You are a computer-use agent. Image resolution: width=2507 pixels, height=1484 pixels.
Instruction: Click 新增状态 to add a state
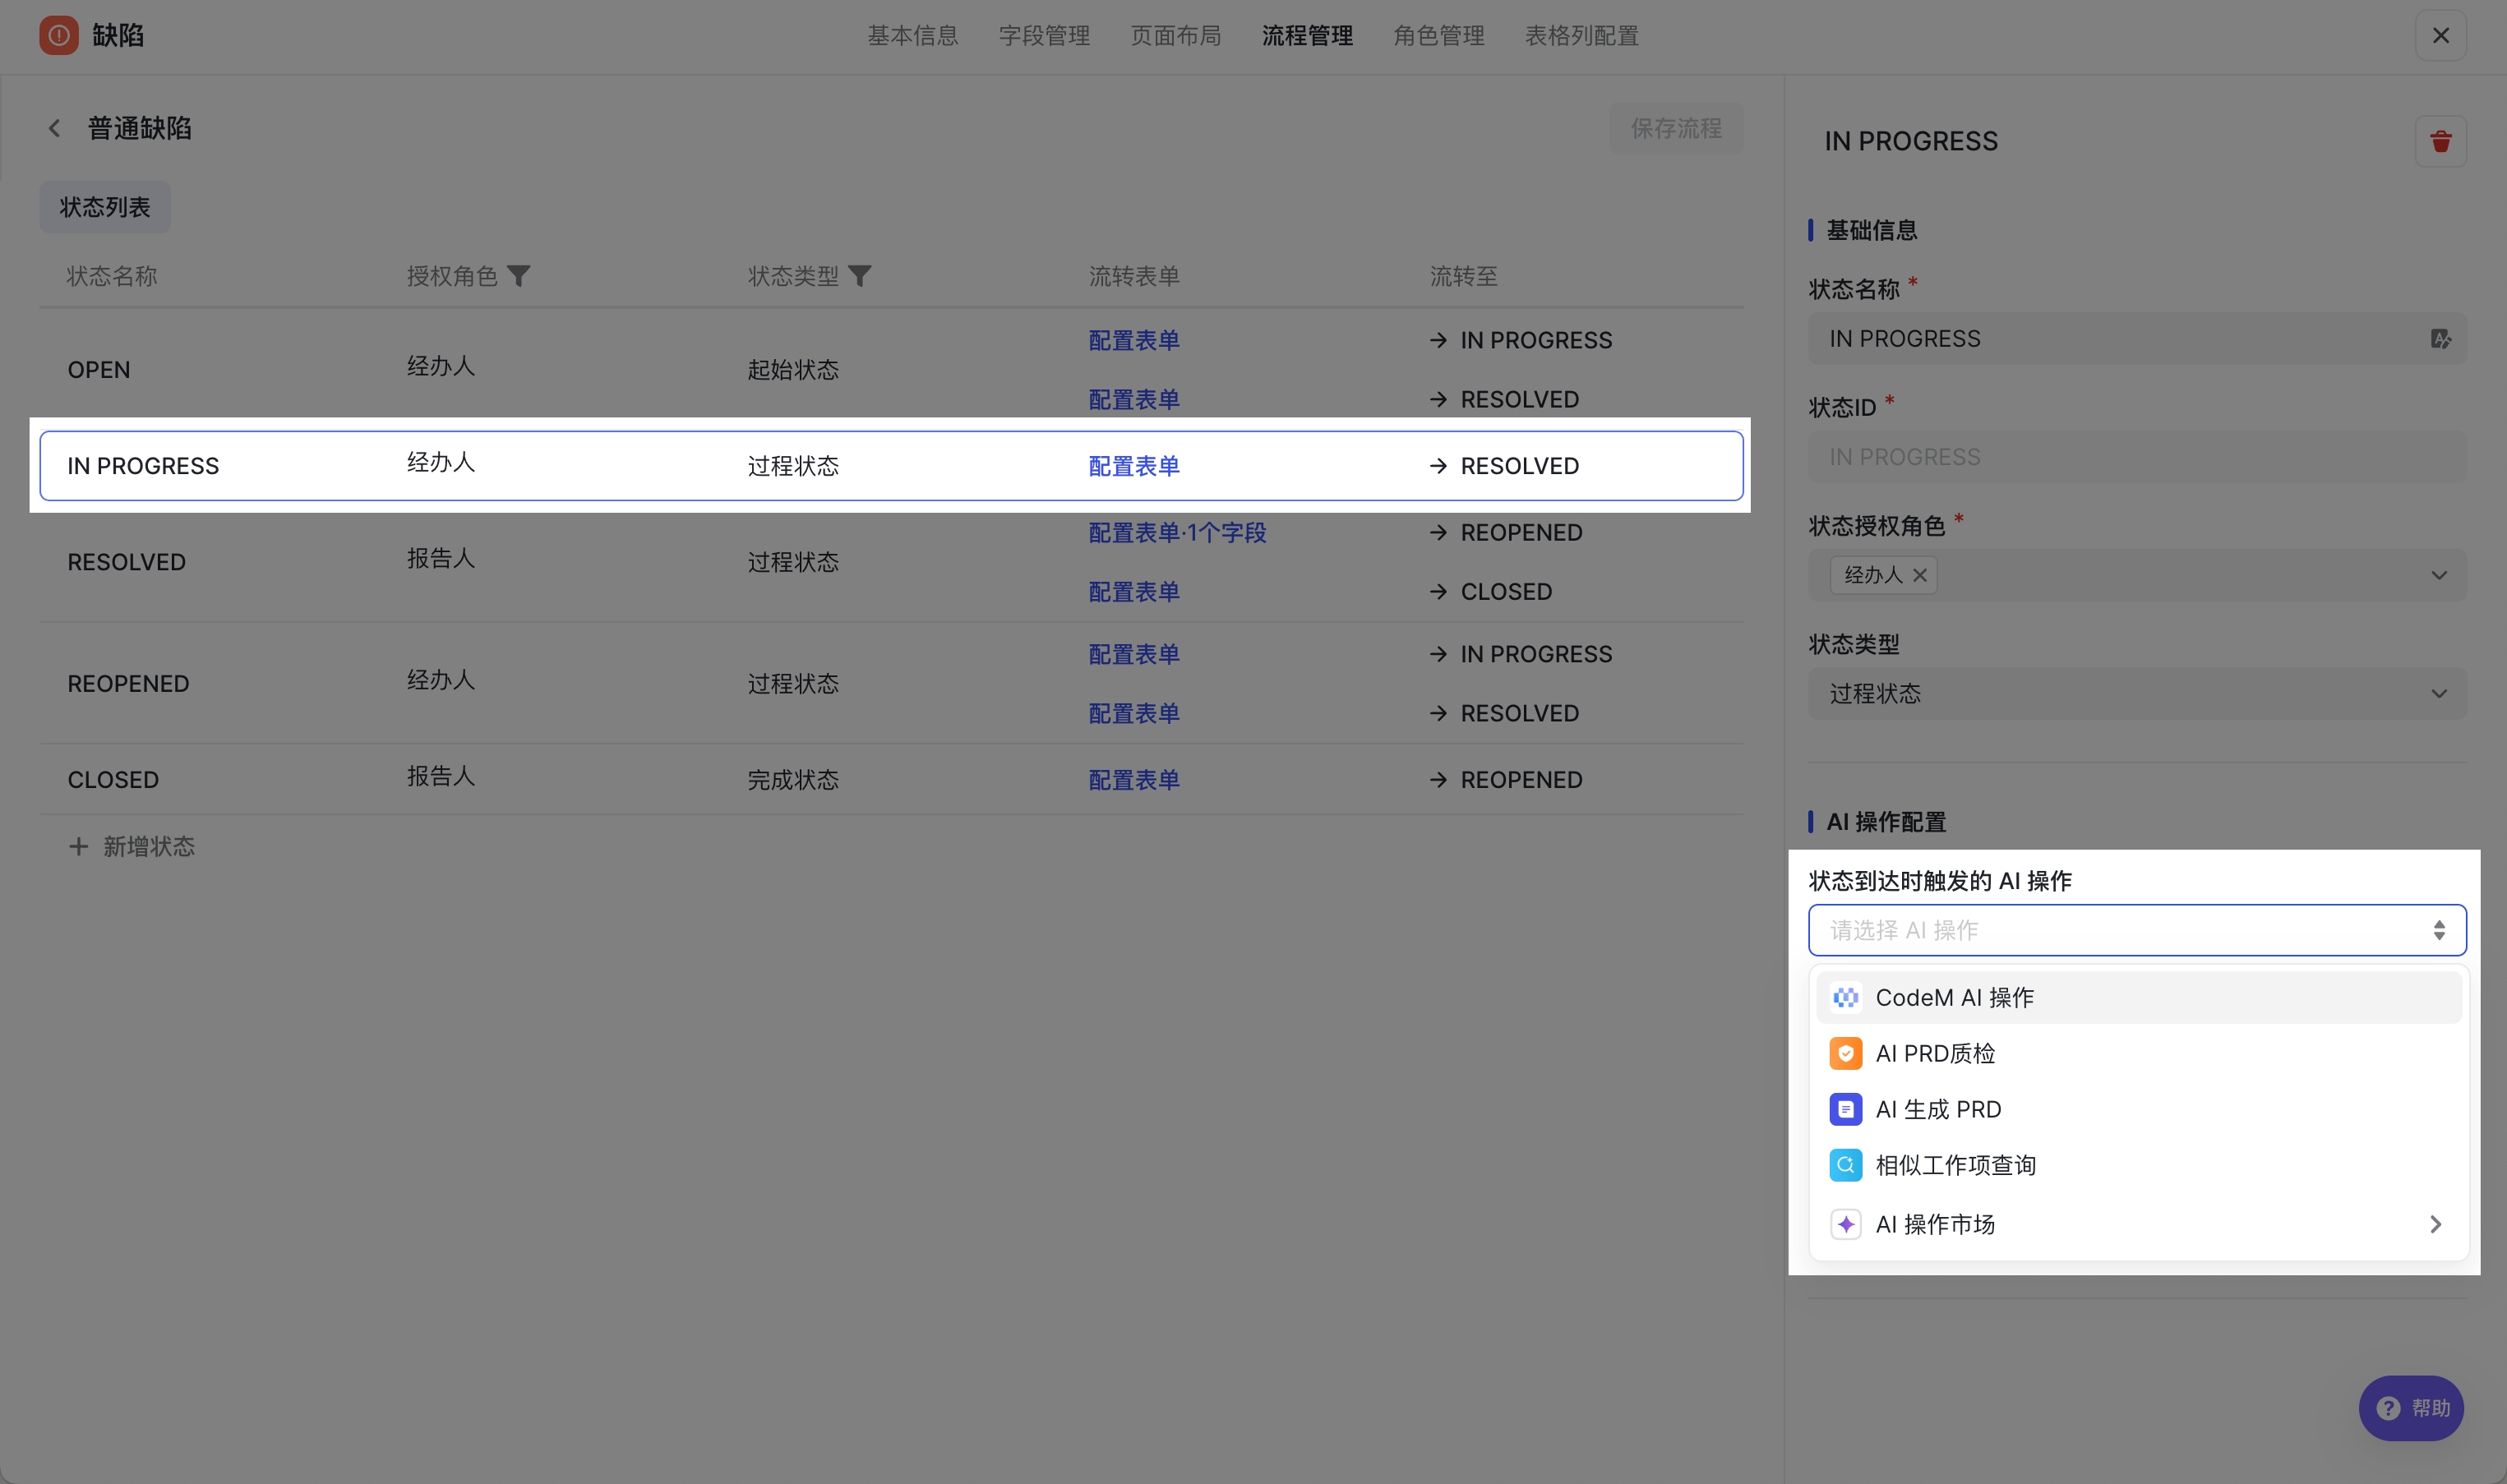[x=131, y=846]
